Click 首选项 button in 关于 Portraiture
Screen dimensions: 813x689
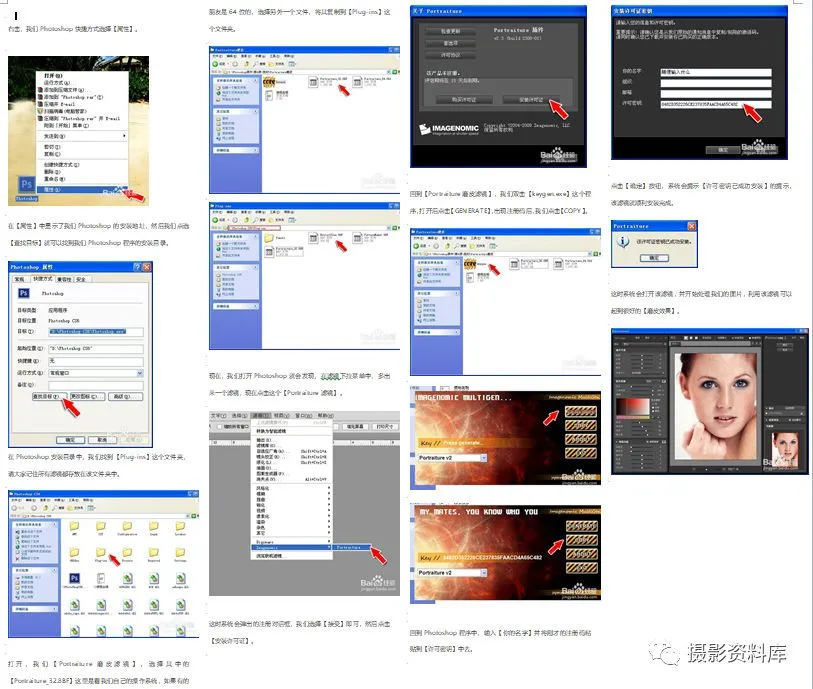coord(450,43)
